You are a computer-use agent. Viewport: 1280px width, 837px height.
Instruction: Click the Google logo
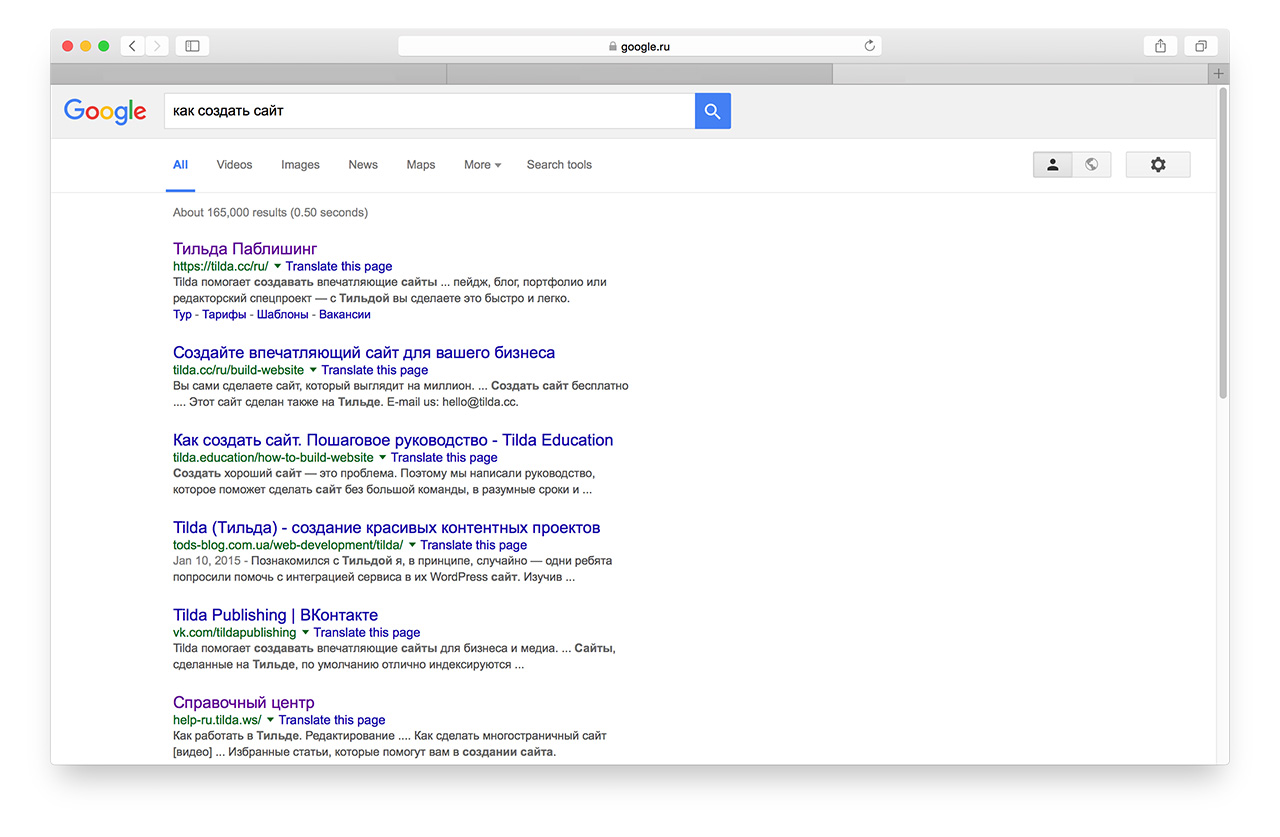[x=105, y=111]
